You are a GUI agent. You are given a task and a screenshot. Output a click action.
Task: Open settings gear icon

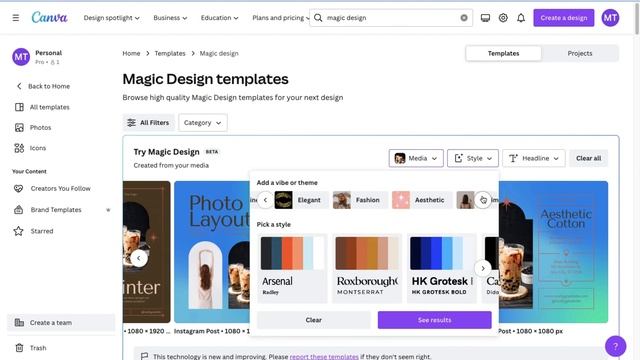click(503, 18)
